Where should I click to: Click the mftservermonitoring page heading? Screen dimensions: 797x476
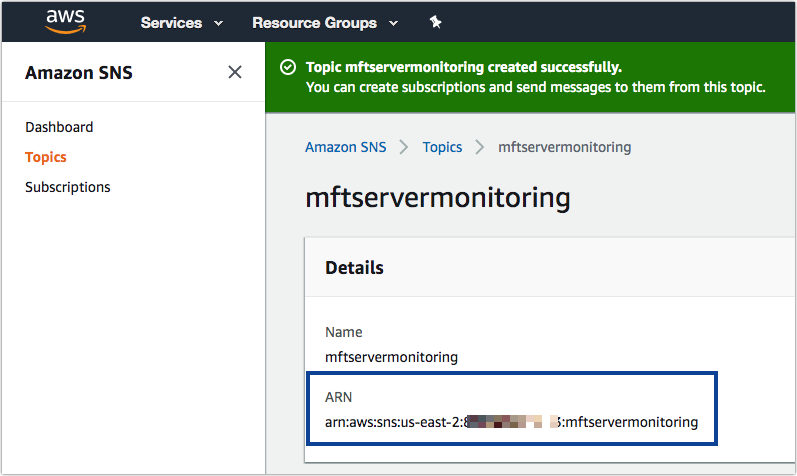[x=437, y=197]
